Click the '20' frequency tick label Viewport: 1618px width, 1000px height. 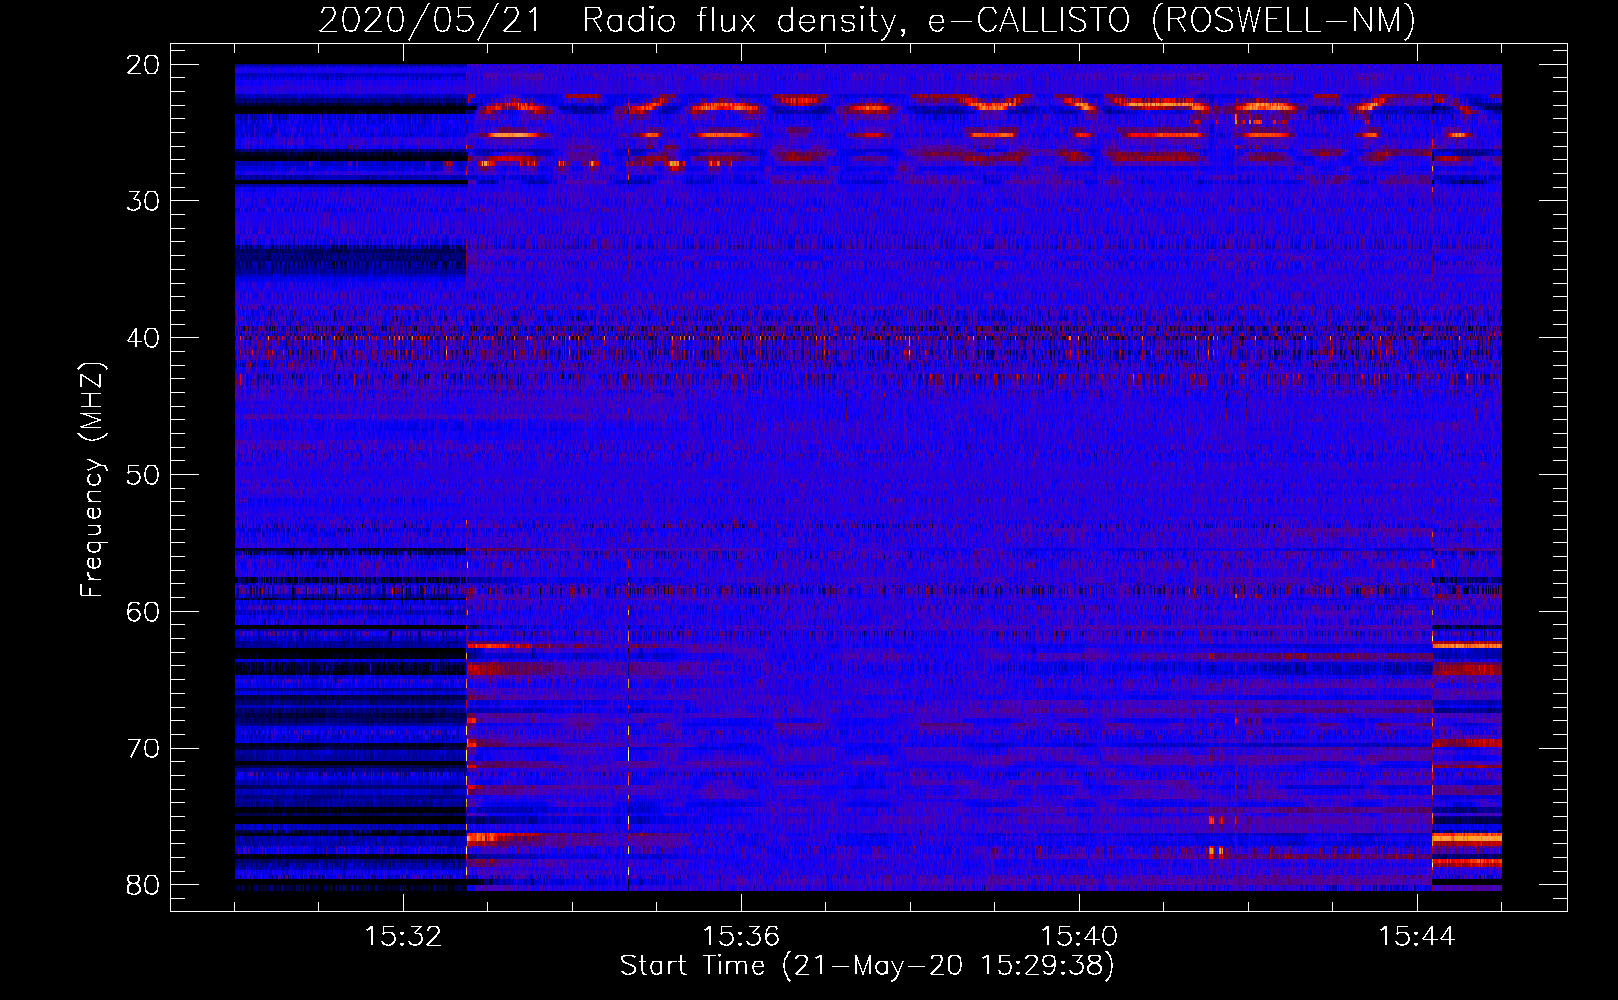(x=144, y=65)
